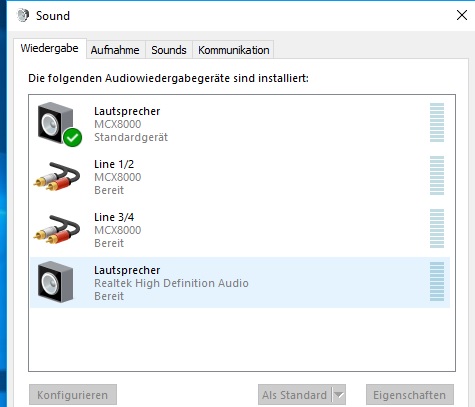Switch to the Kommunikation tab
The height and width of the screenshot is (407, 475).
click(x=234, y=50)
